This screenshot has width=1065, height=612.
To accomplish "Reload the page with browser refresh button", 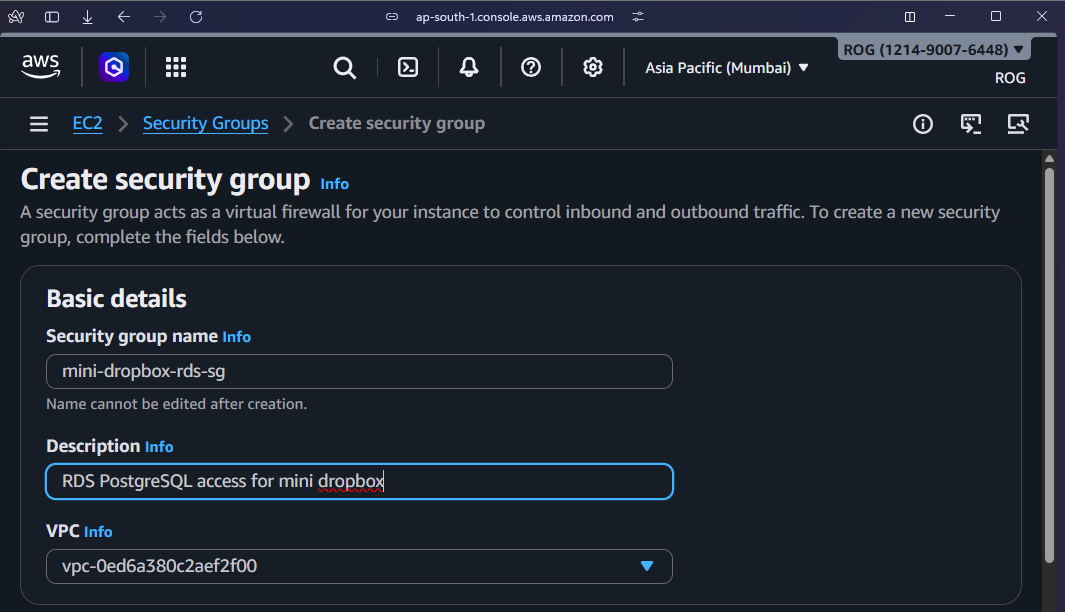I will click(196, 17).
